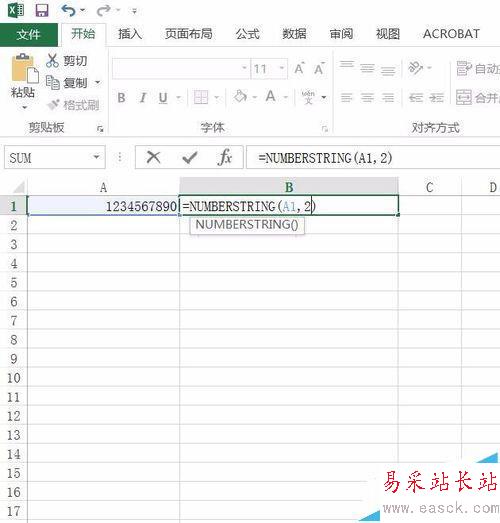Click the merge cells (合并) button

478,97
